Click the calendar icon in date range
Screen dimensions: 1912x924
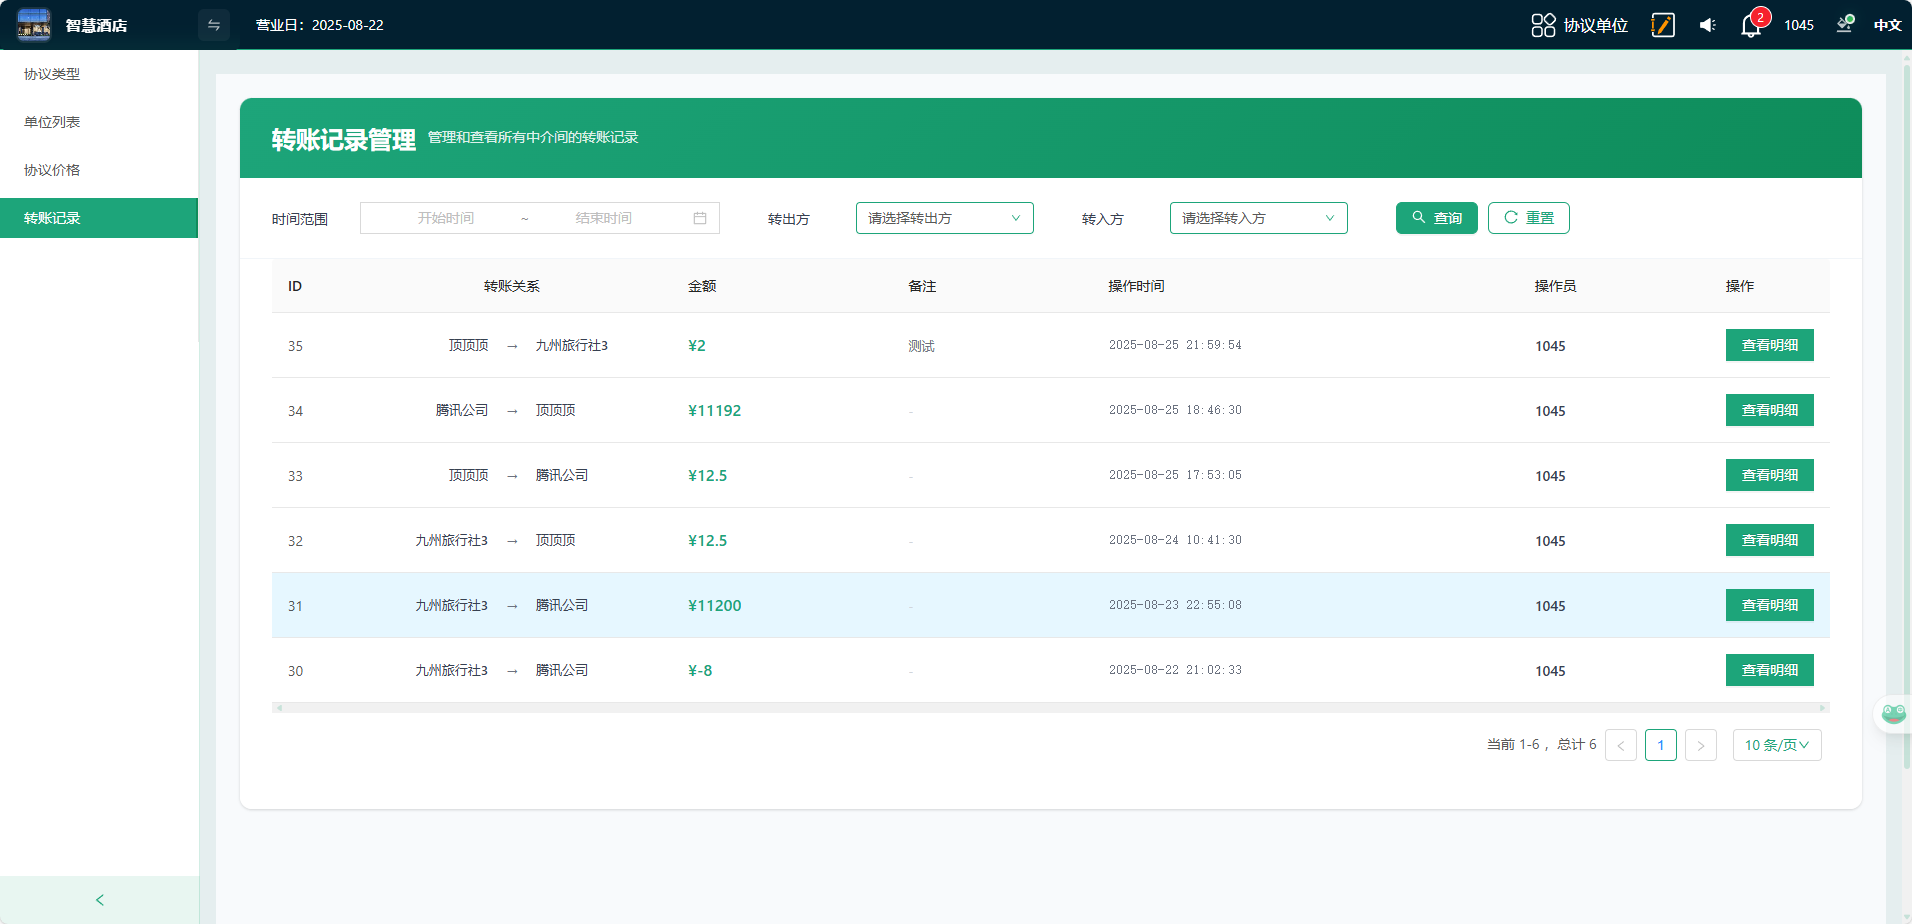pyautogui.click(x=700, y=218)
